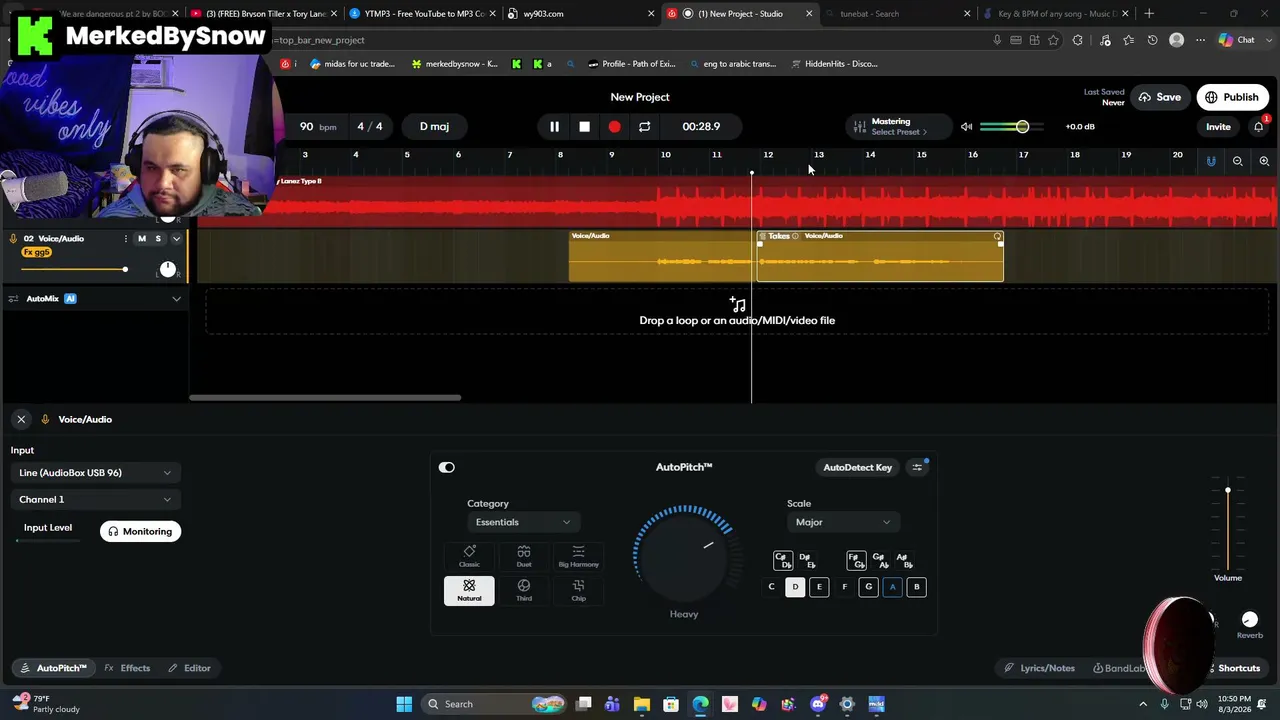
Task: Click the Publish button
Action: 1232,97
